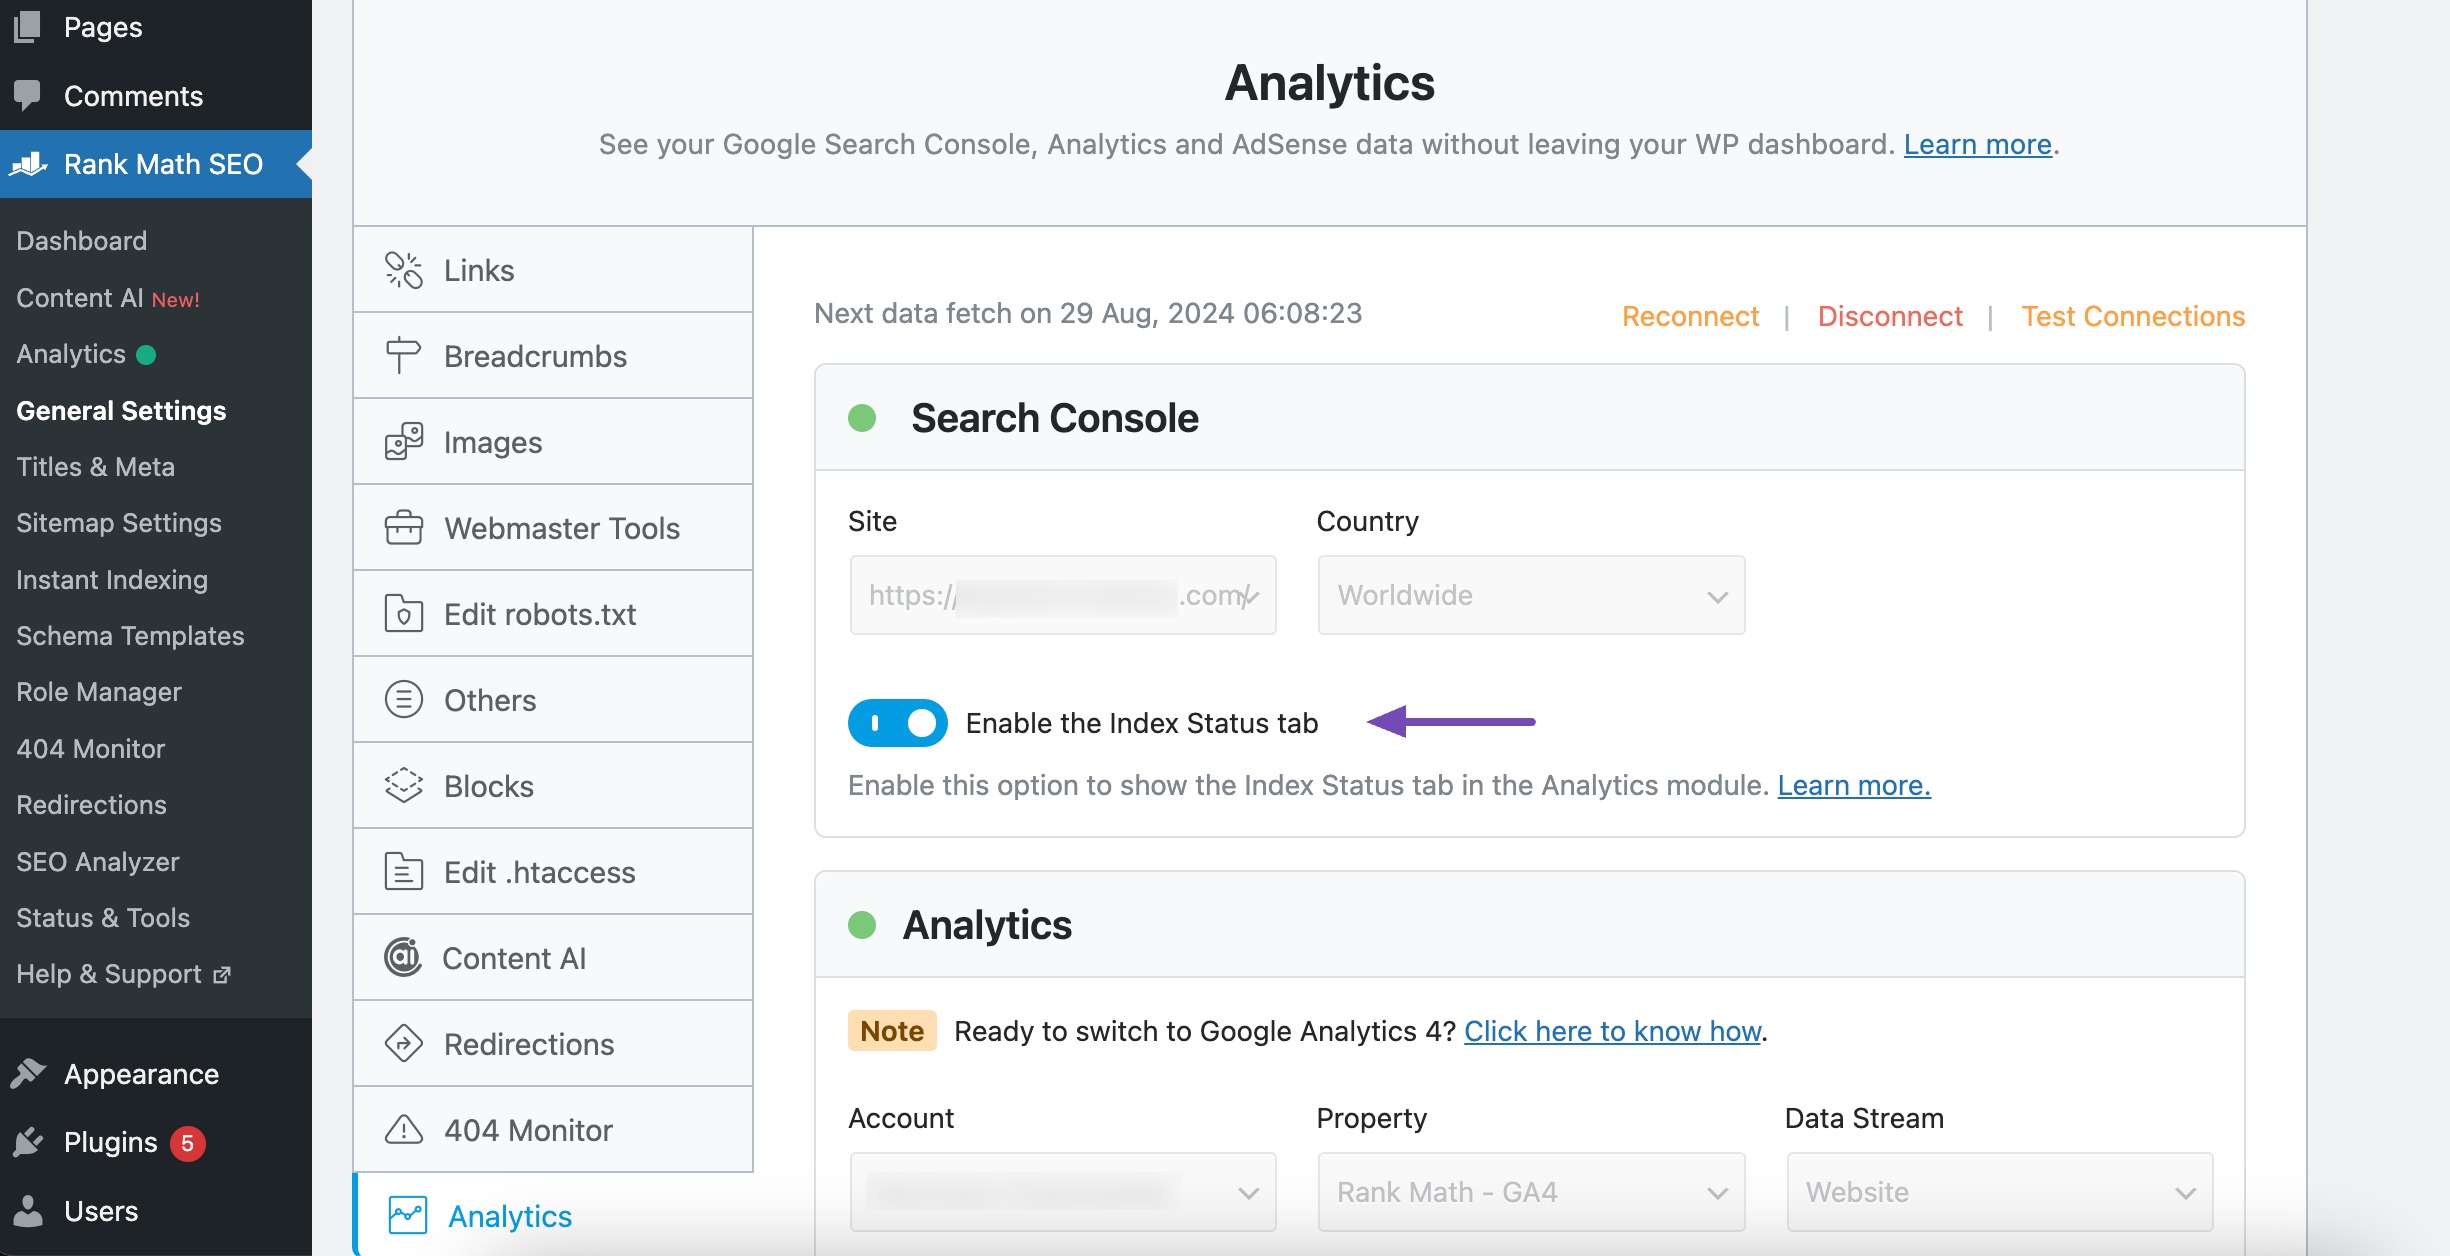
Task: Open the Edit robots.txt settings tab
Action: pyautogui.click(x=553, y=614)
